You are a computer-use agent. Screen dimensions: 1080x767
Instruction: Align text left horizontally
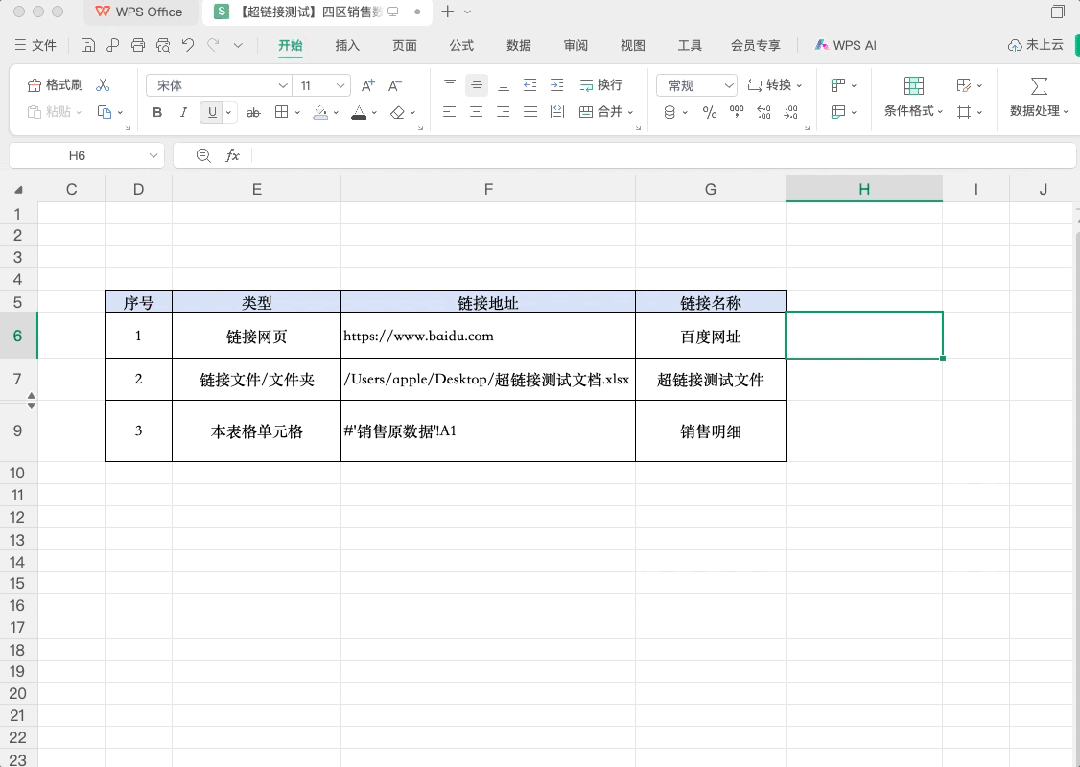[x=450, y=112]
